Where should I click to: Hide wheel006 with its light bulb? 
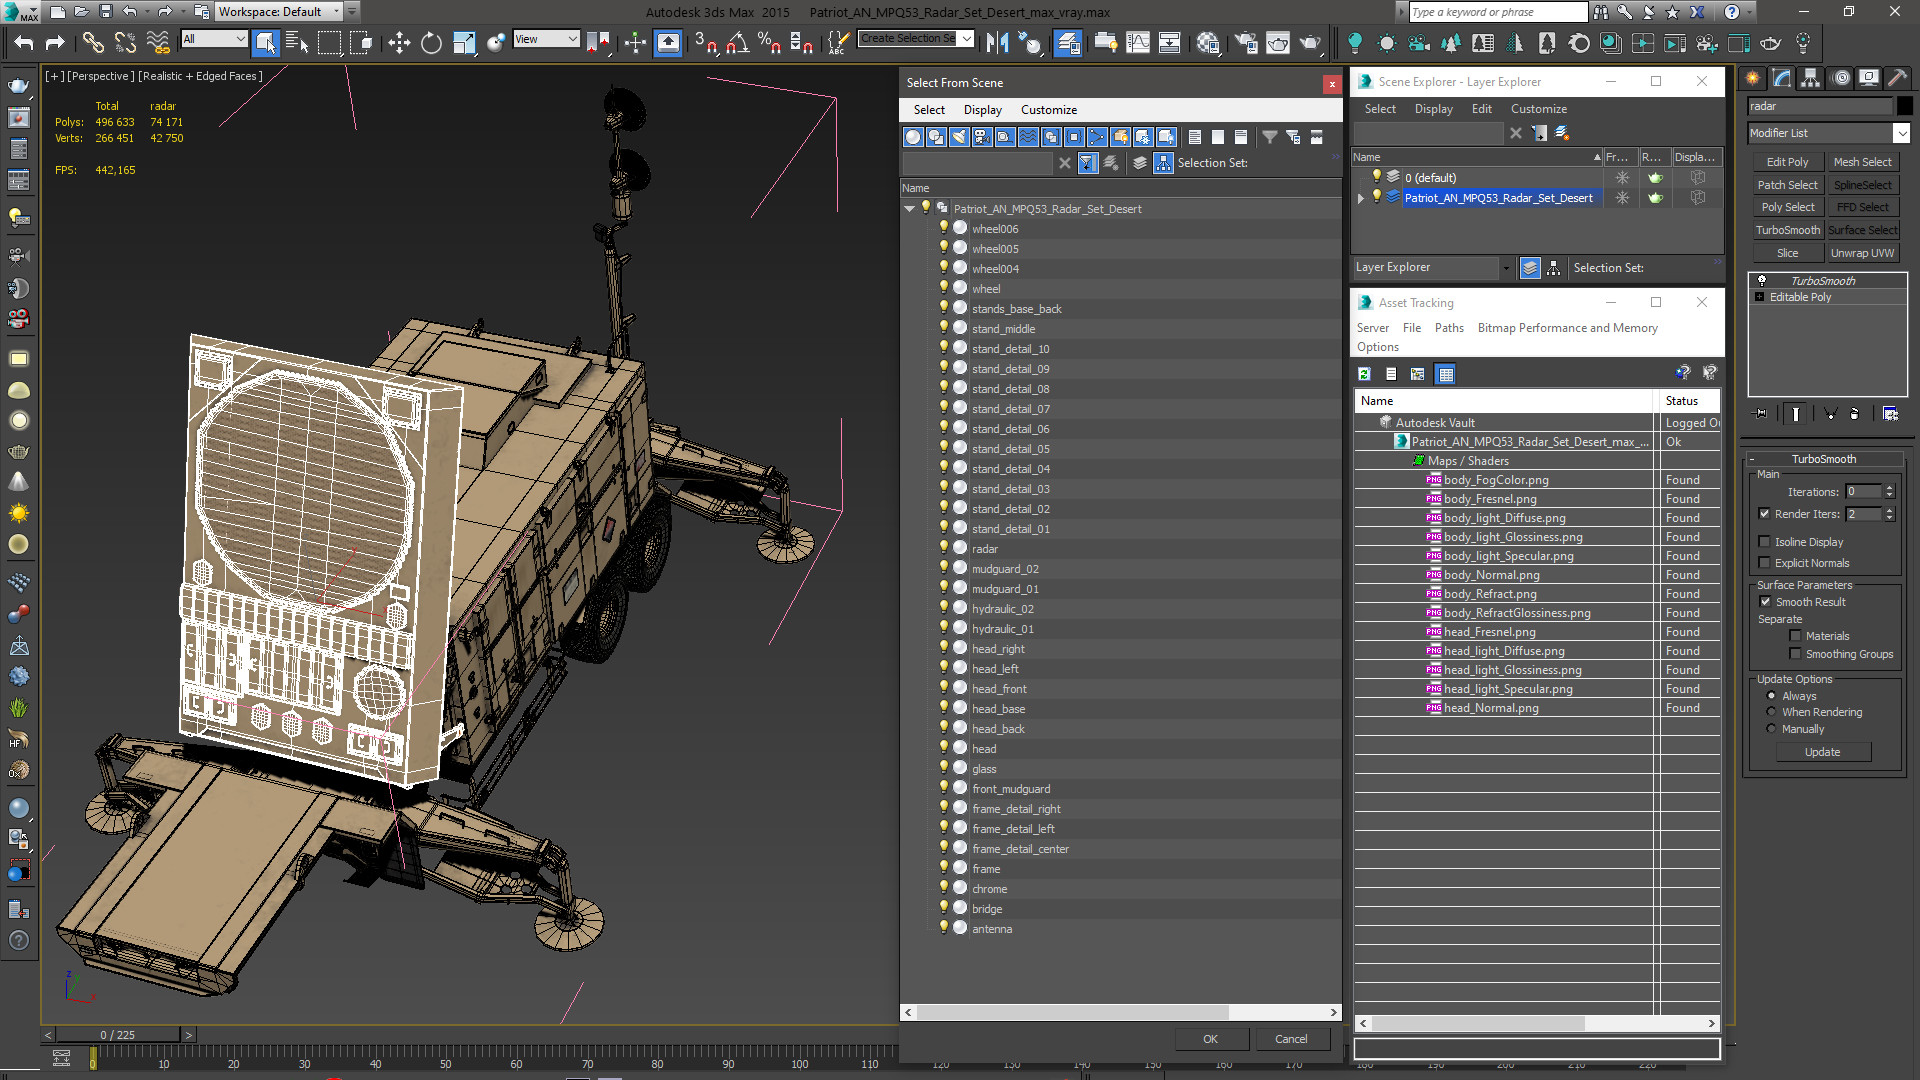coord(943,228)
